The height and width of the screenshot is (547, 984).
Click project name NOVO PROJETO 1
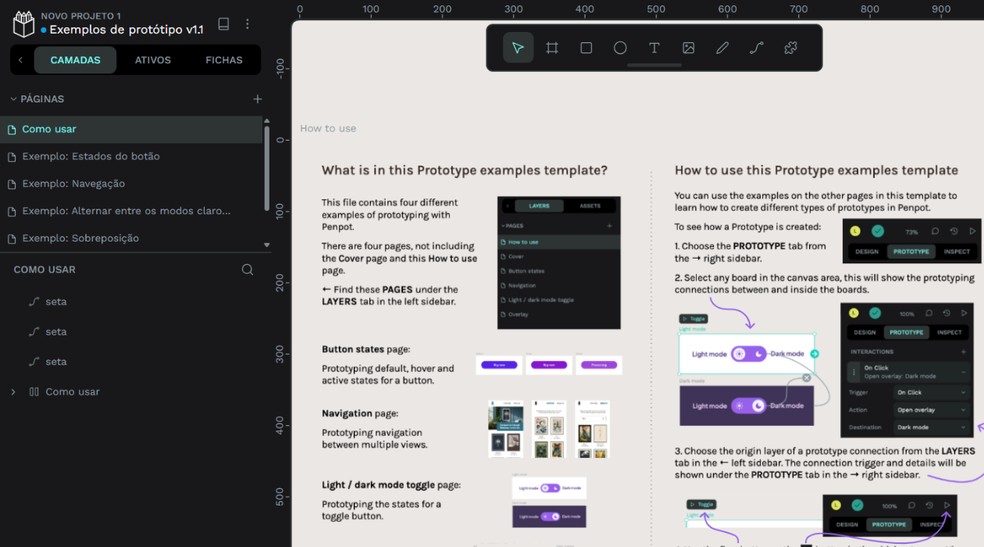click(81, 16)
